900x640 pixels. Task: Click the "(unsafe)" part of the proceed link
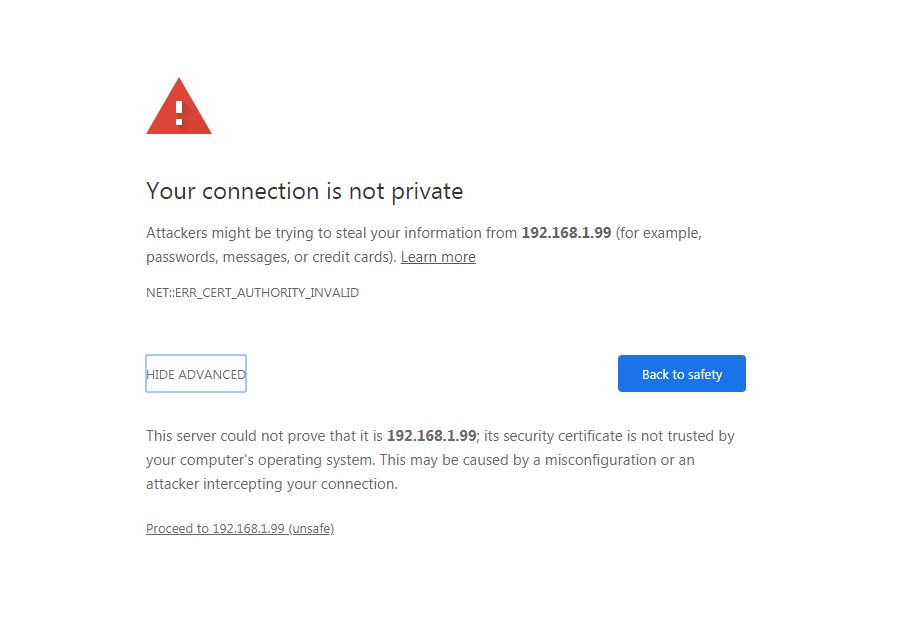point(311,529)
